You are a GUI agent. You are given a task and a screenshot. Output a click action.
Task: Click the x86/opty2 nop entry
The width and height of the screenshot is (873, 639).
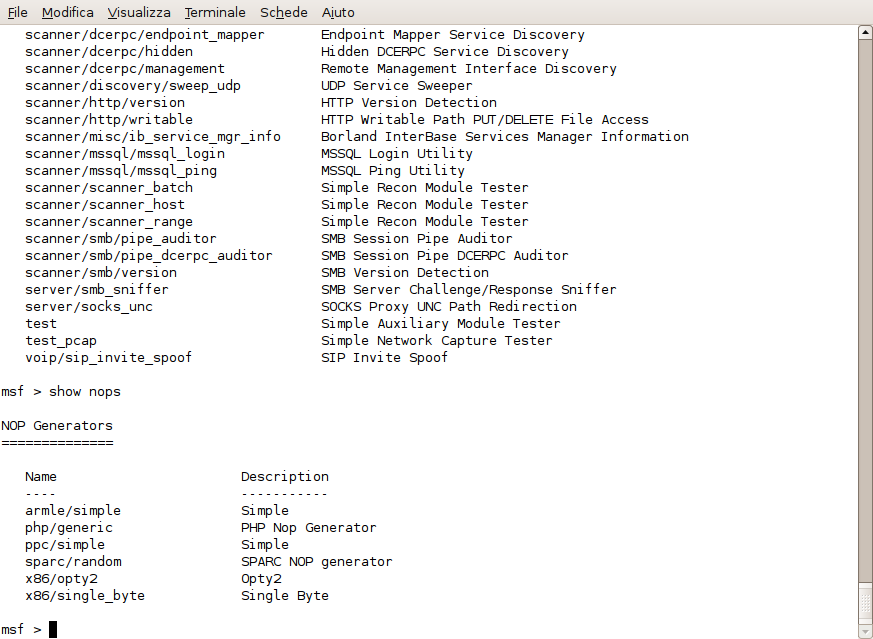click(x=61, y=579)
